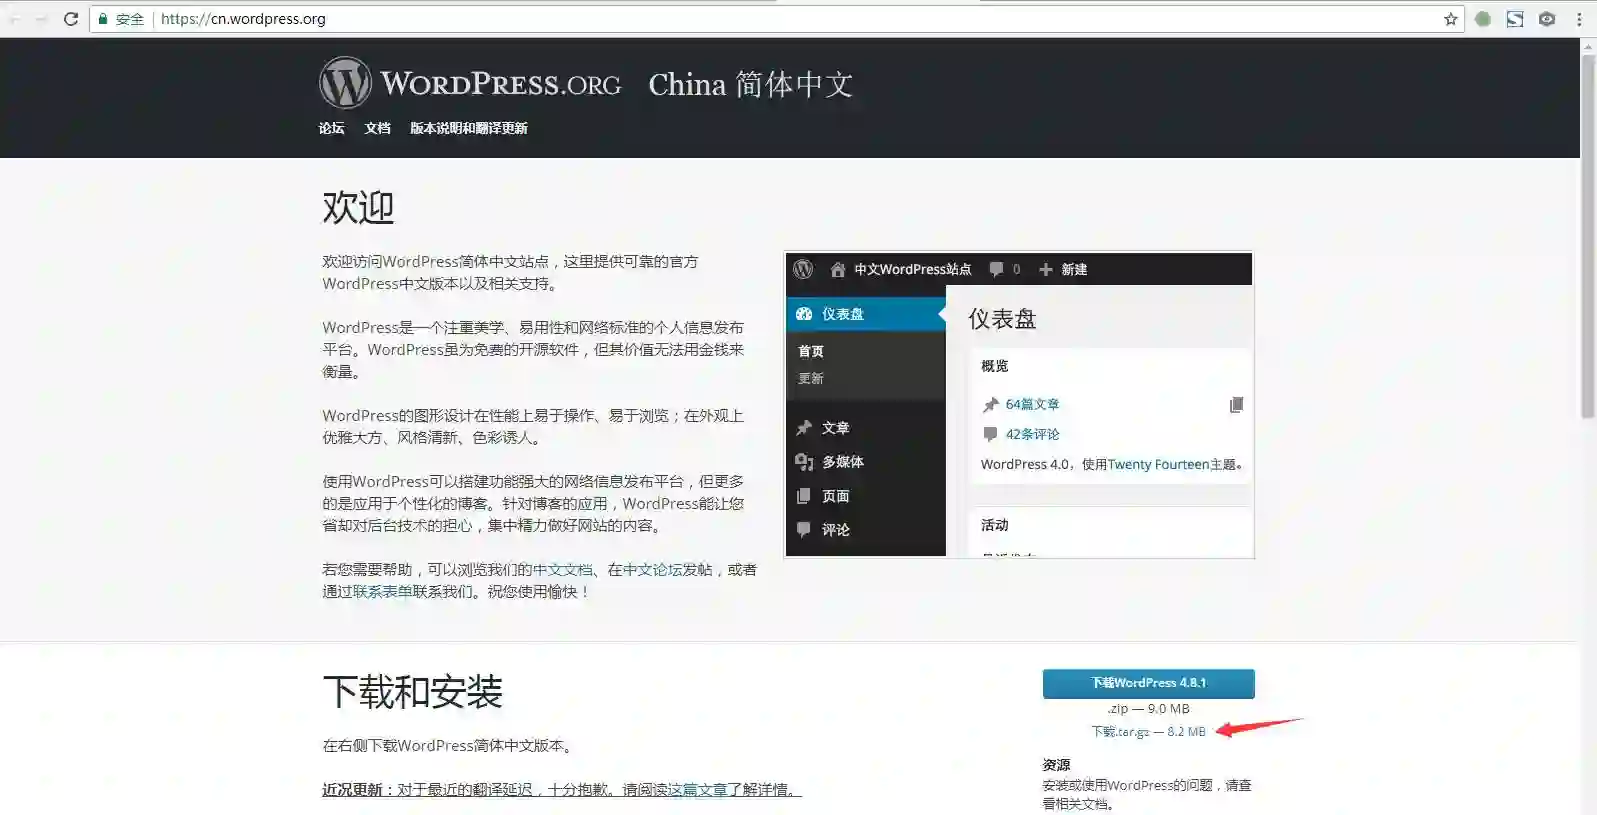Image resolution: width=1597 pixels, height=815 pixels.
Task: Click the 资源 heading text
Action: [x=1056, y=765]
